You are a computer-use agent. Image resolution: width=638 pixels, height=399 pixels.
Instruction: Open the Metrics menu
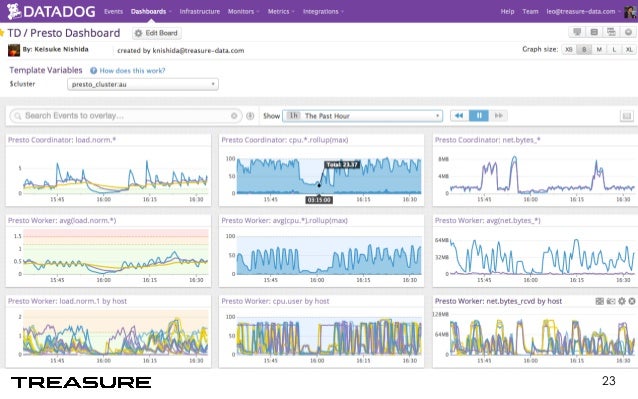click(x=280, y=11)
